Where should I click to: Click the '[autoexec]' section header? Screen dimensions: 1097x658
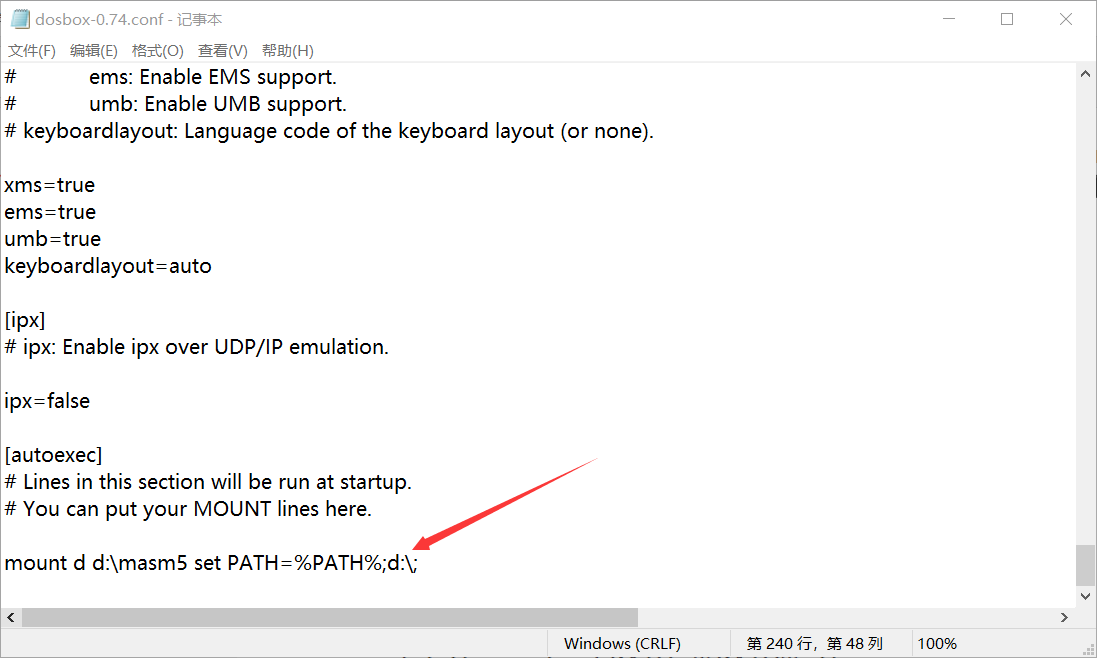point(53,455)
